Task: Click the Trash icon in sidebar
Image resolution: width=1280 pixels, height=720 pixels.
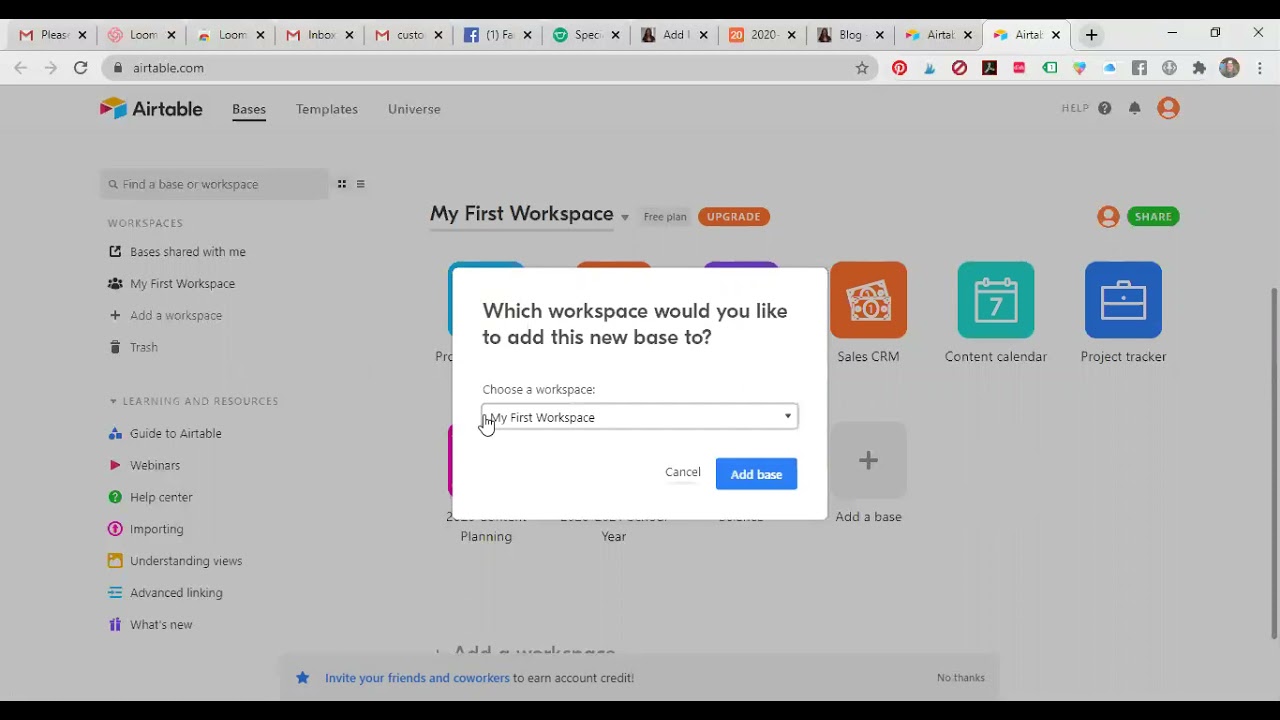Action: click(115, 347)
